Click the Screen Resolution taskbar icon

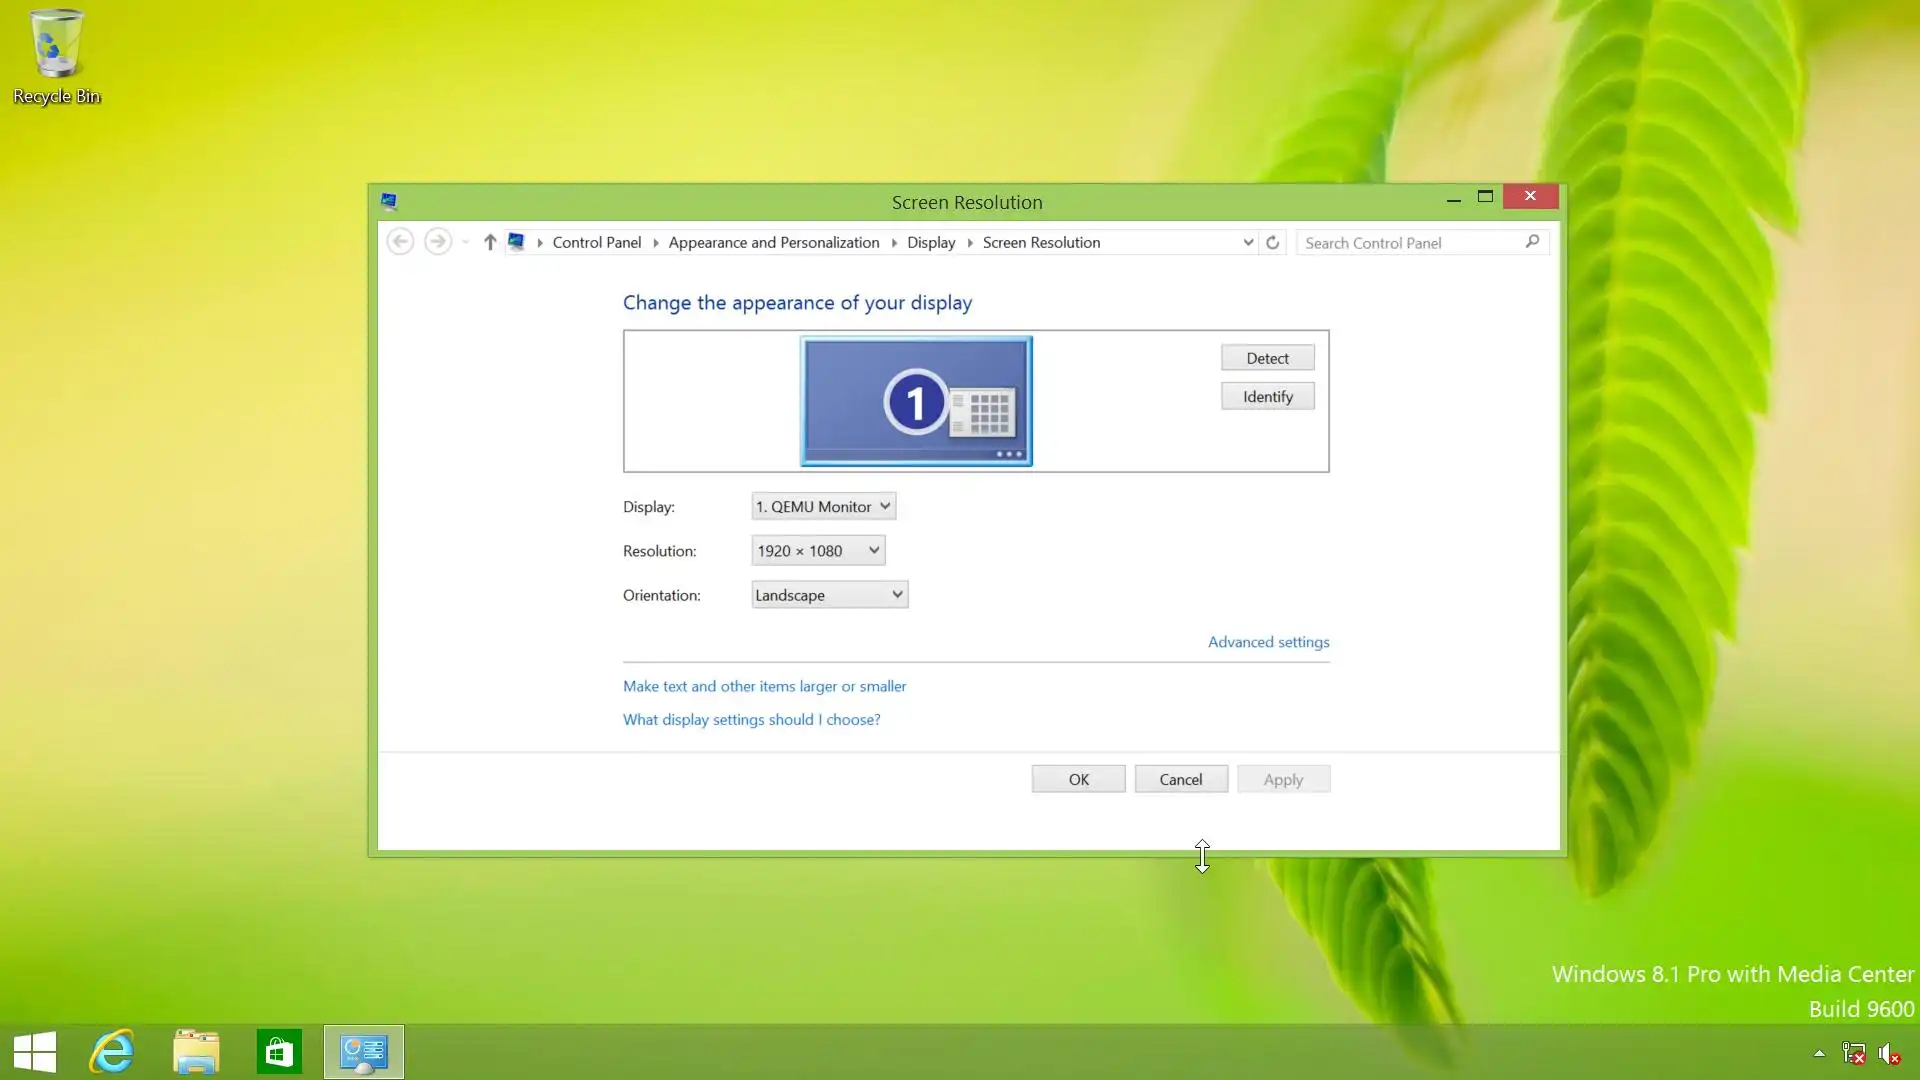[x=363, y=1052]
